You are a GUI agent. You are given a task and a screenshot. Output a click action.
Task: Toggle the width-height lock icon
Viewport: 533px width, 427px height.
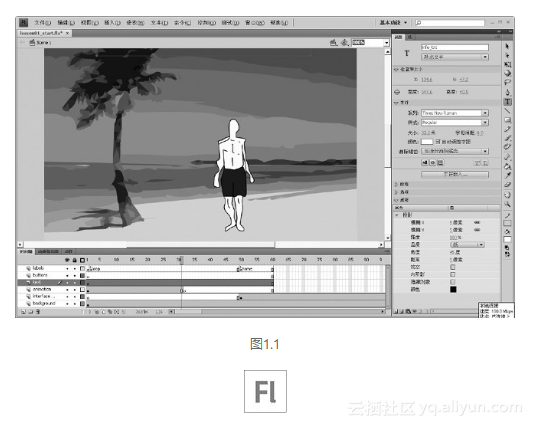point(397,92)
